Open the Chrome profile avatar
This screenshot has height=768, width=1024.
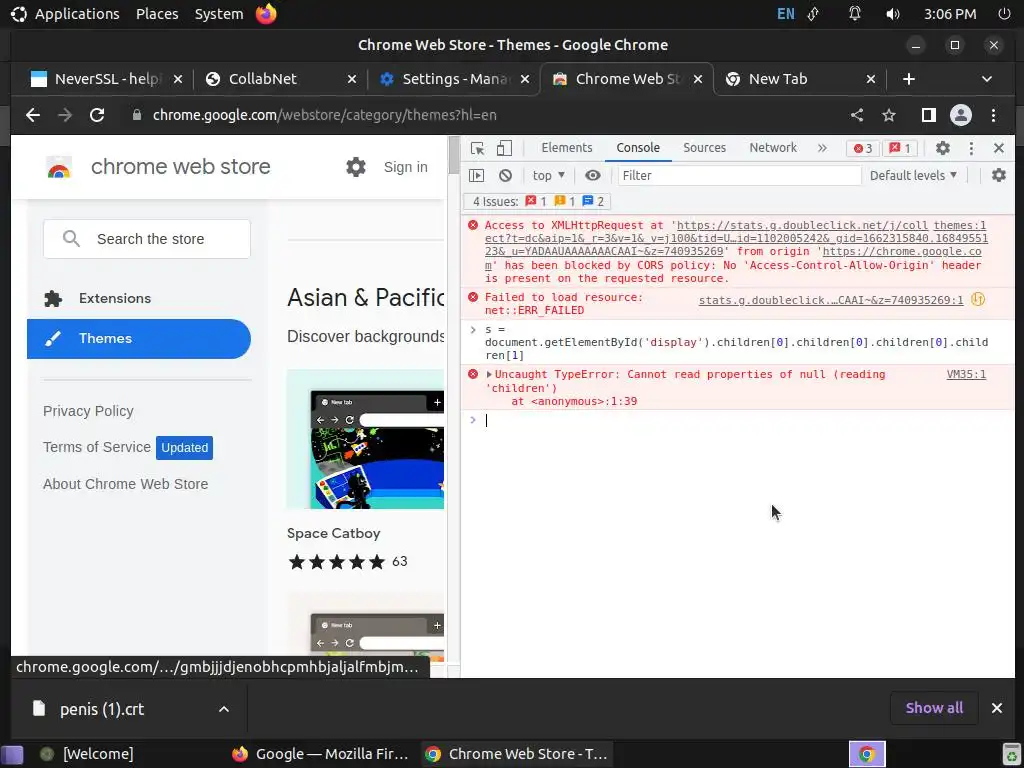point(961,115)
